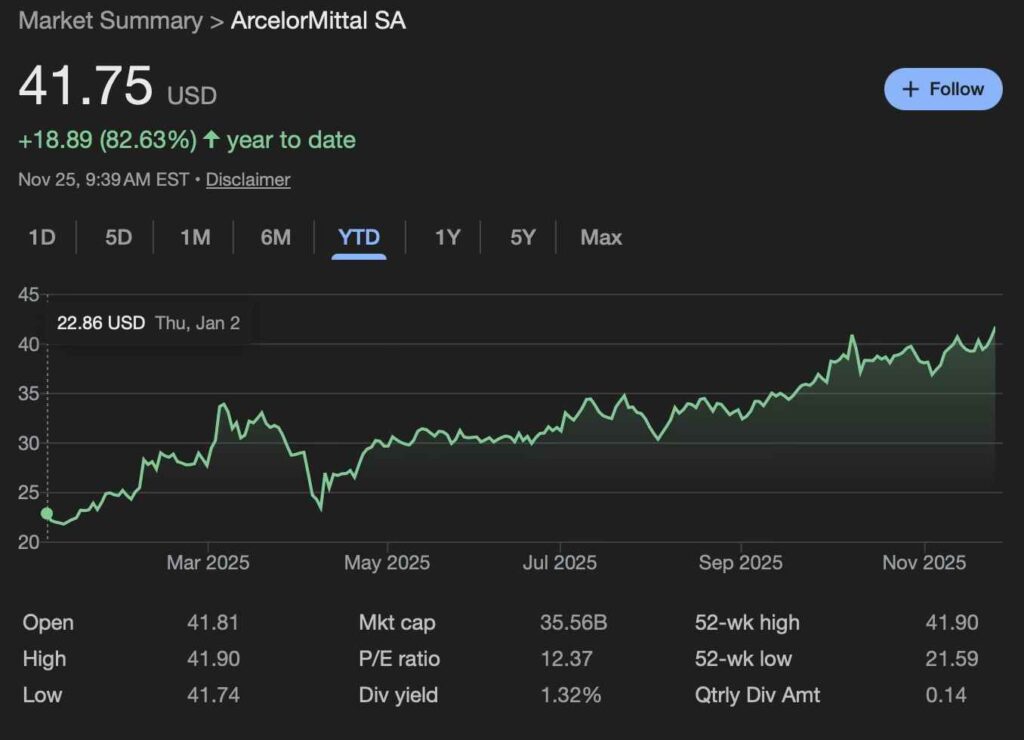Follow the ArcelorMittal SA stock
The height and width of the screenshot is (740, 1024).
pyautogui.click(x=942, y=89)
